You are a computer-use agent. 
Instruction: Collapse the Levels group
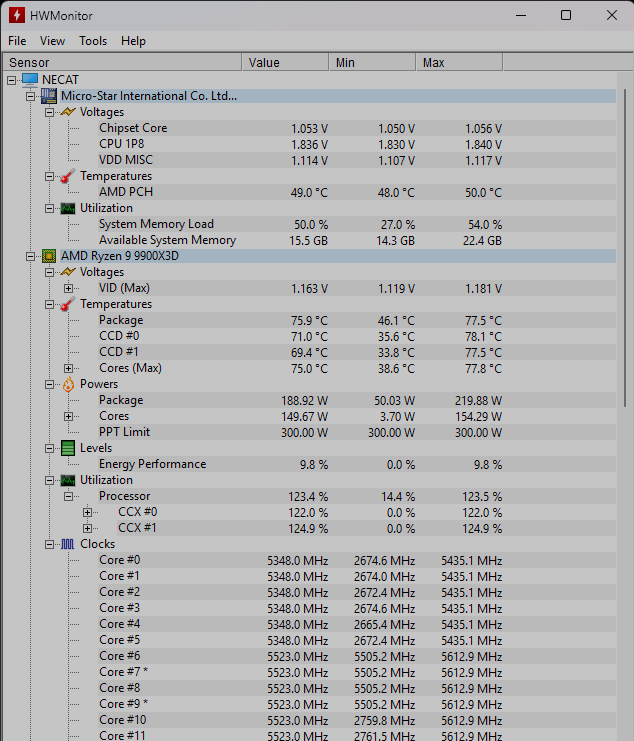point(49,448)
